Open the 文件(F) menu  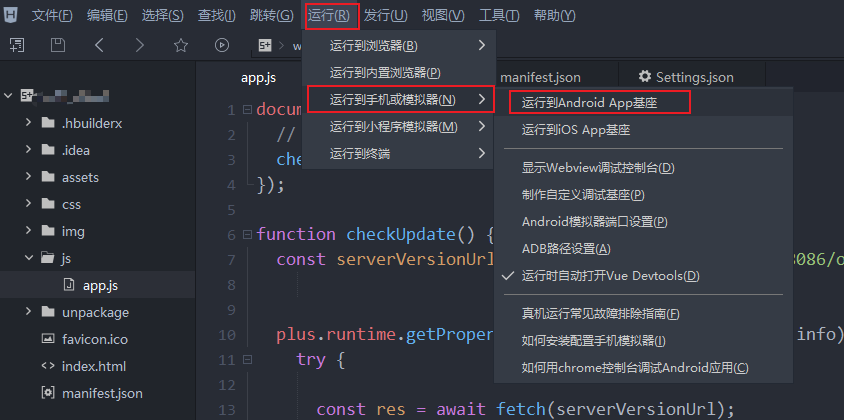pyautogui.click(x=52, y=16)
